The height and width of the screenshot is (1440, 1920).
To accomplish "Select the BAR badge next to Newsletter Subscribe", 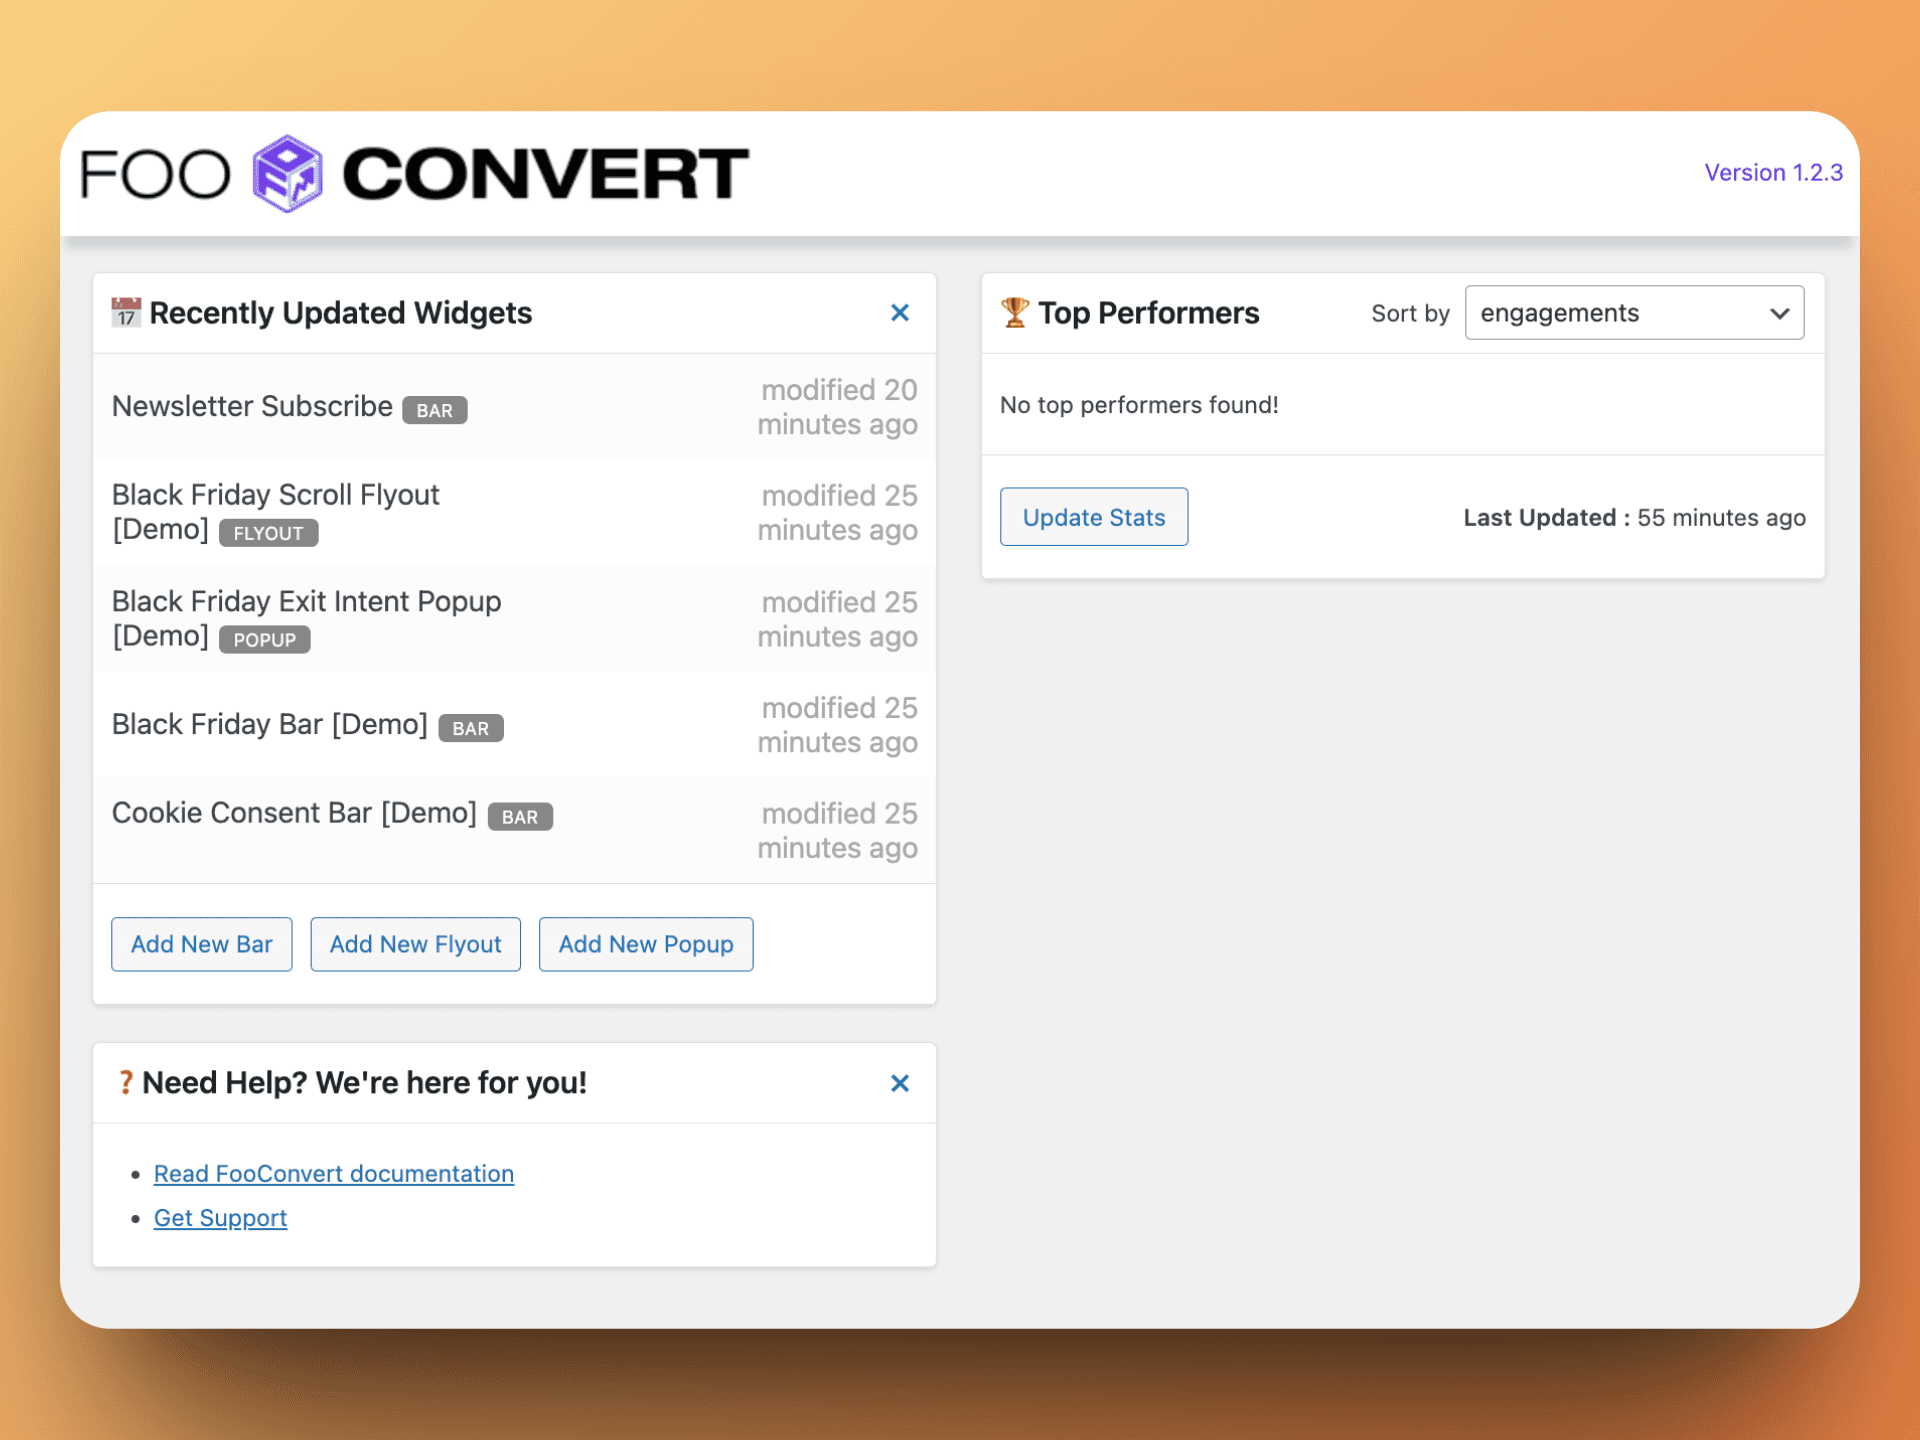I will click(434, 410).
